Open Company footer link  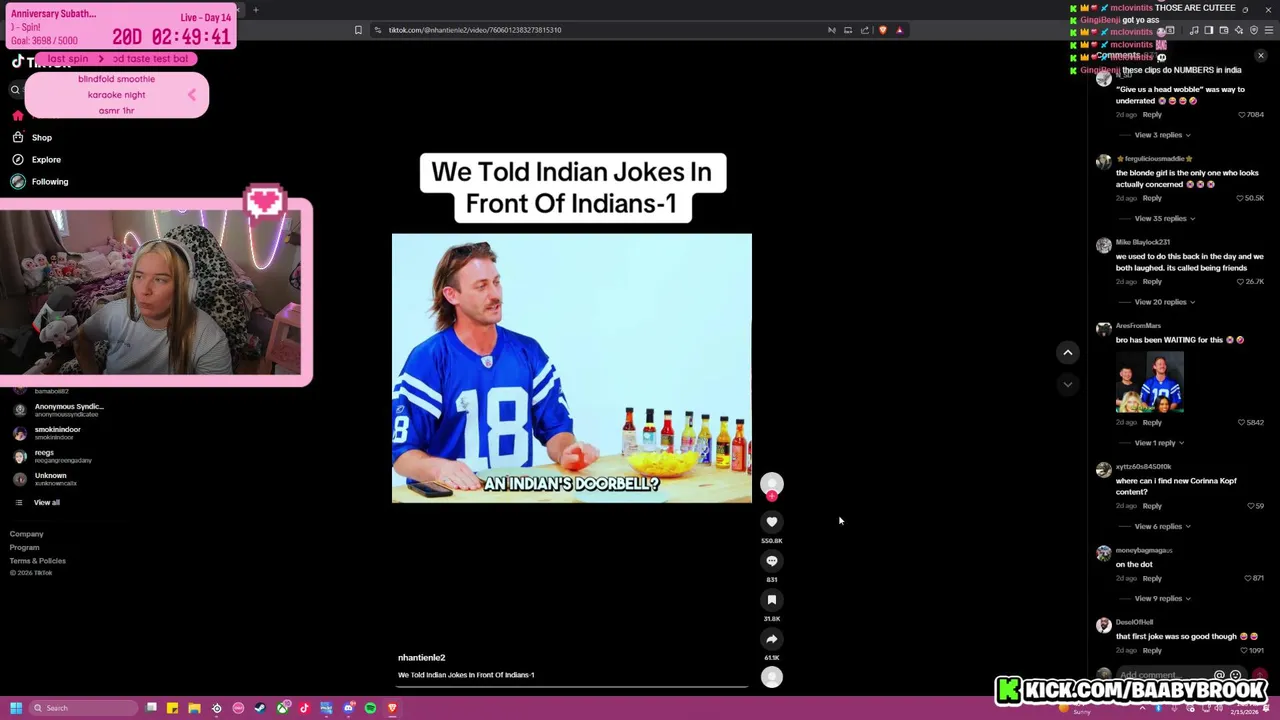coord(27,534)
